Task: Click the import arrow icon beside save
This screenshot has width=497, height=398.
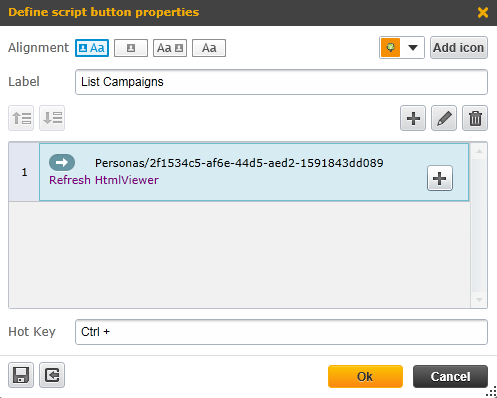Action: pyautogui.click(x=52, y=375)
